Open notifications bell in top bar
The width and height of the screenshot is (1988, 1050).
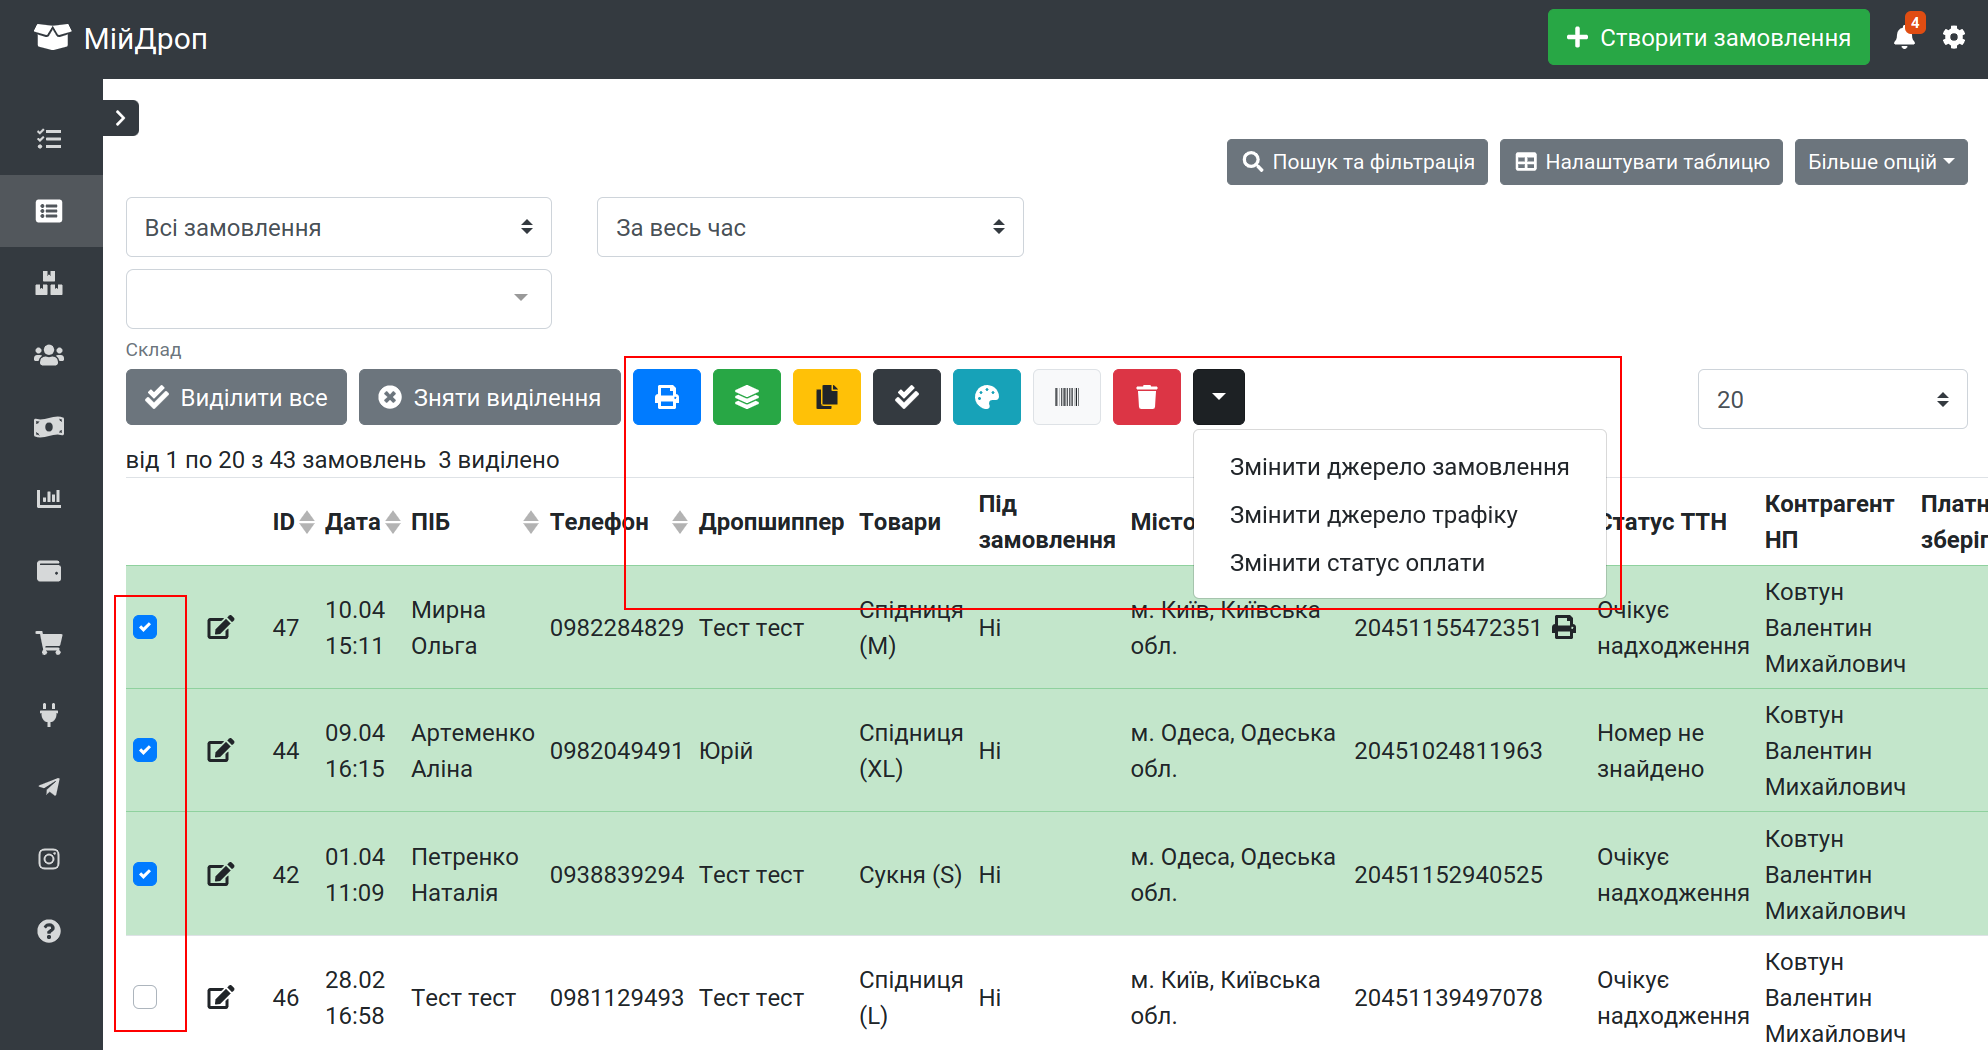pyautogui.click(x=1905, y=37)
